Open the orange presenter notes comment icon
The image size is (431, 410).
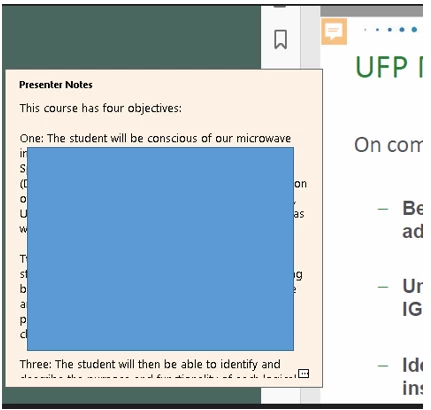tap(334, 32)
